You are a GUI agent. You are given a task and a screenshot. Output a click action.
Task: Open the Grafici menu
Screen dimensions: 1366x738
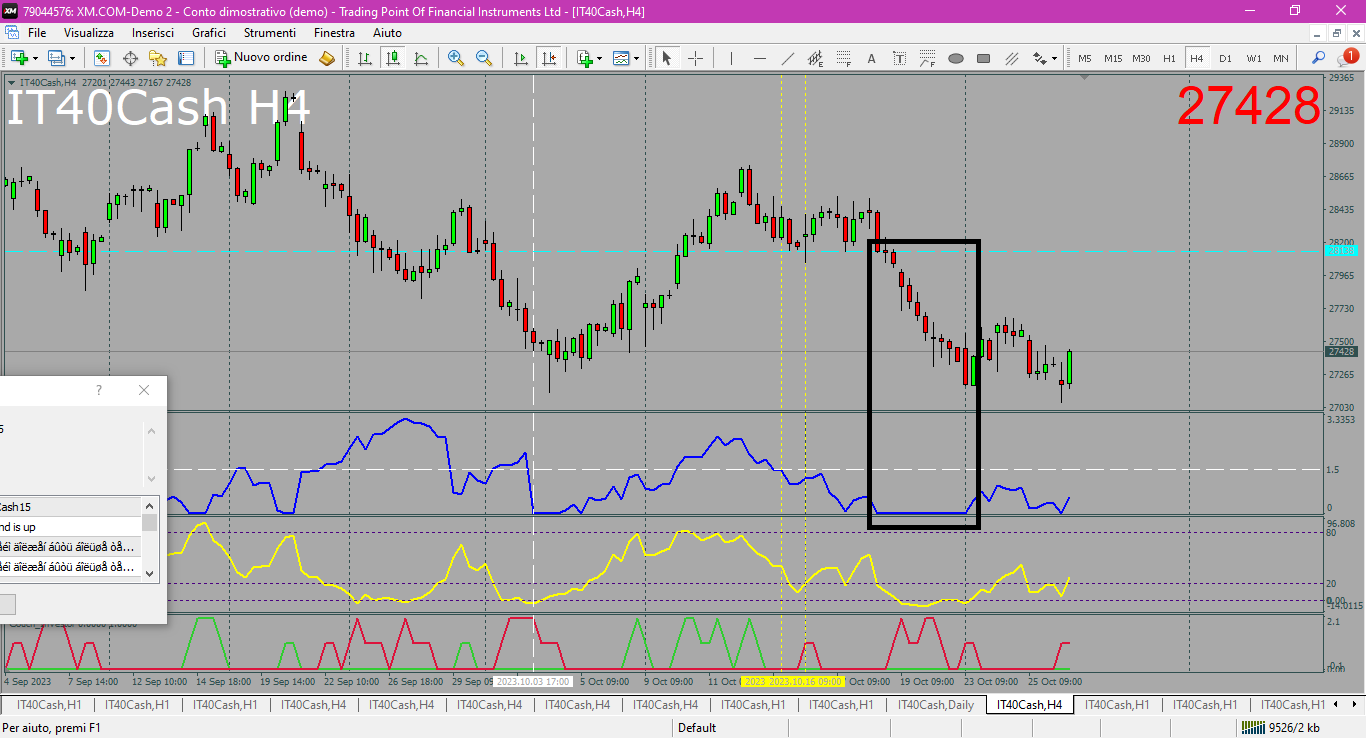[209, 33]
